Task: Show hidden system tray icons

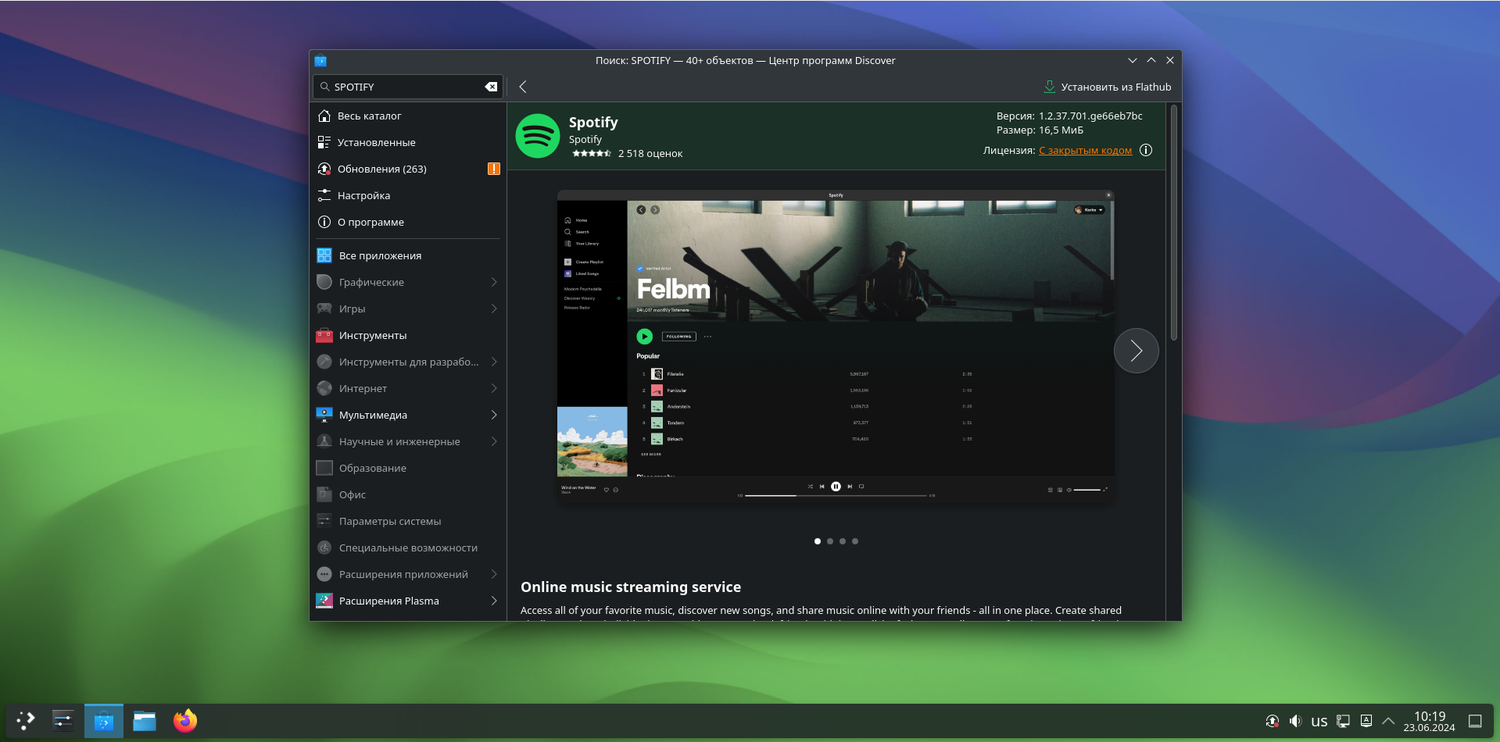Action: [x=1388, y=721]
